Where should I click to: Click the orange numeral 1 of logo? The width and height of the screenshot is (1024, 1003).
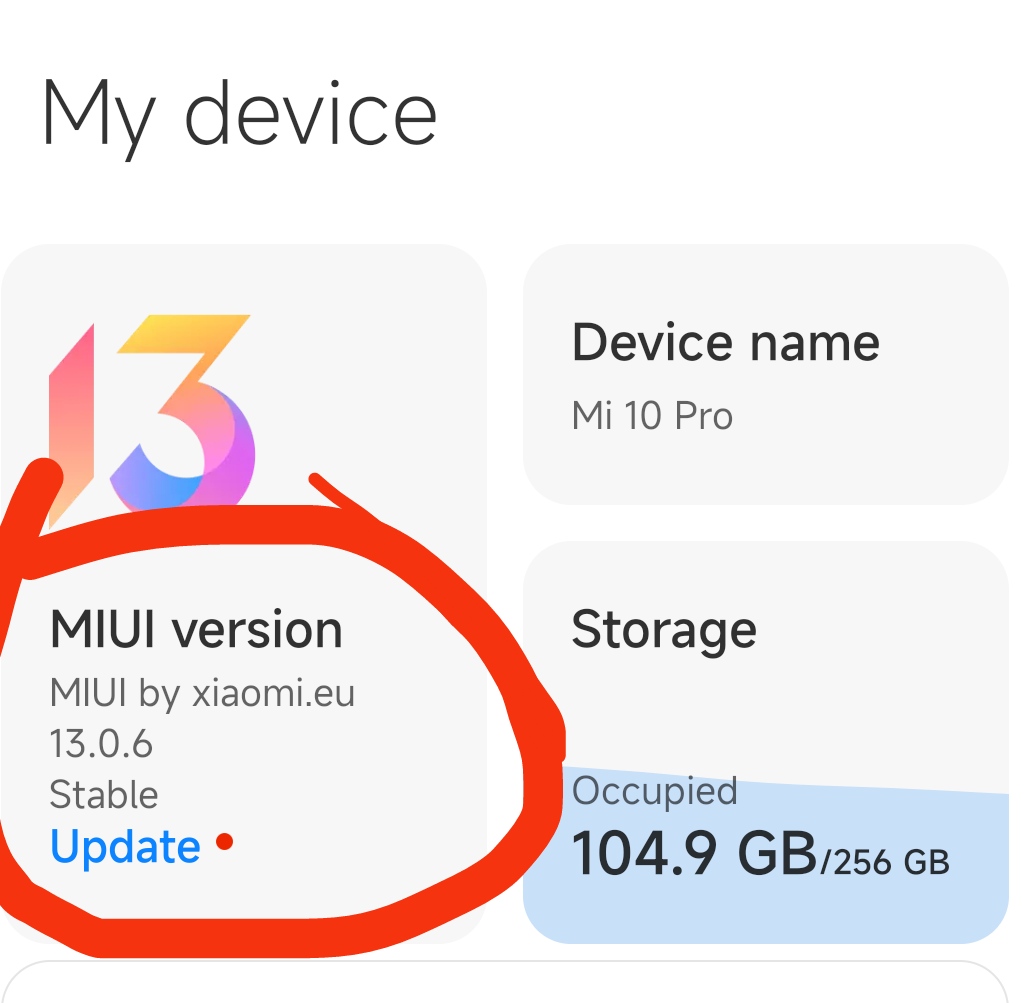pyautogui.click(x=72, y=423)
